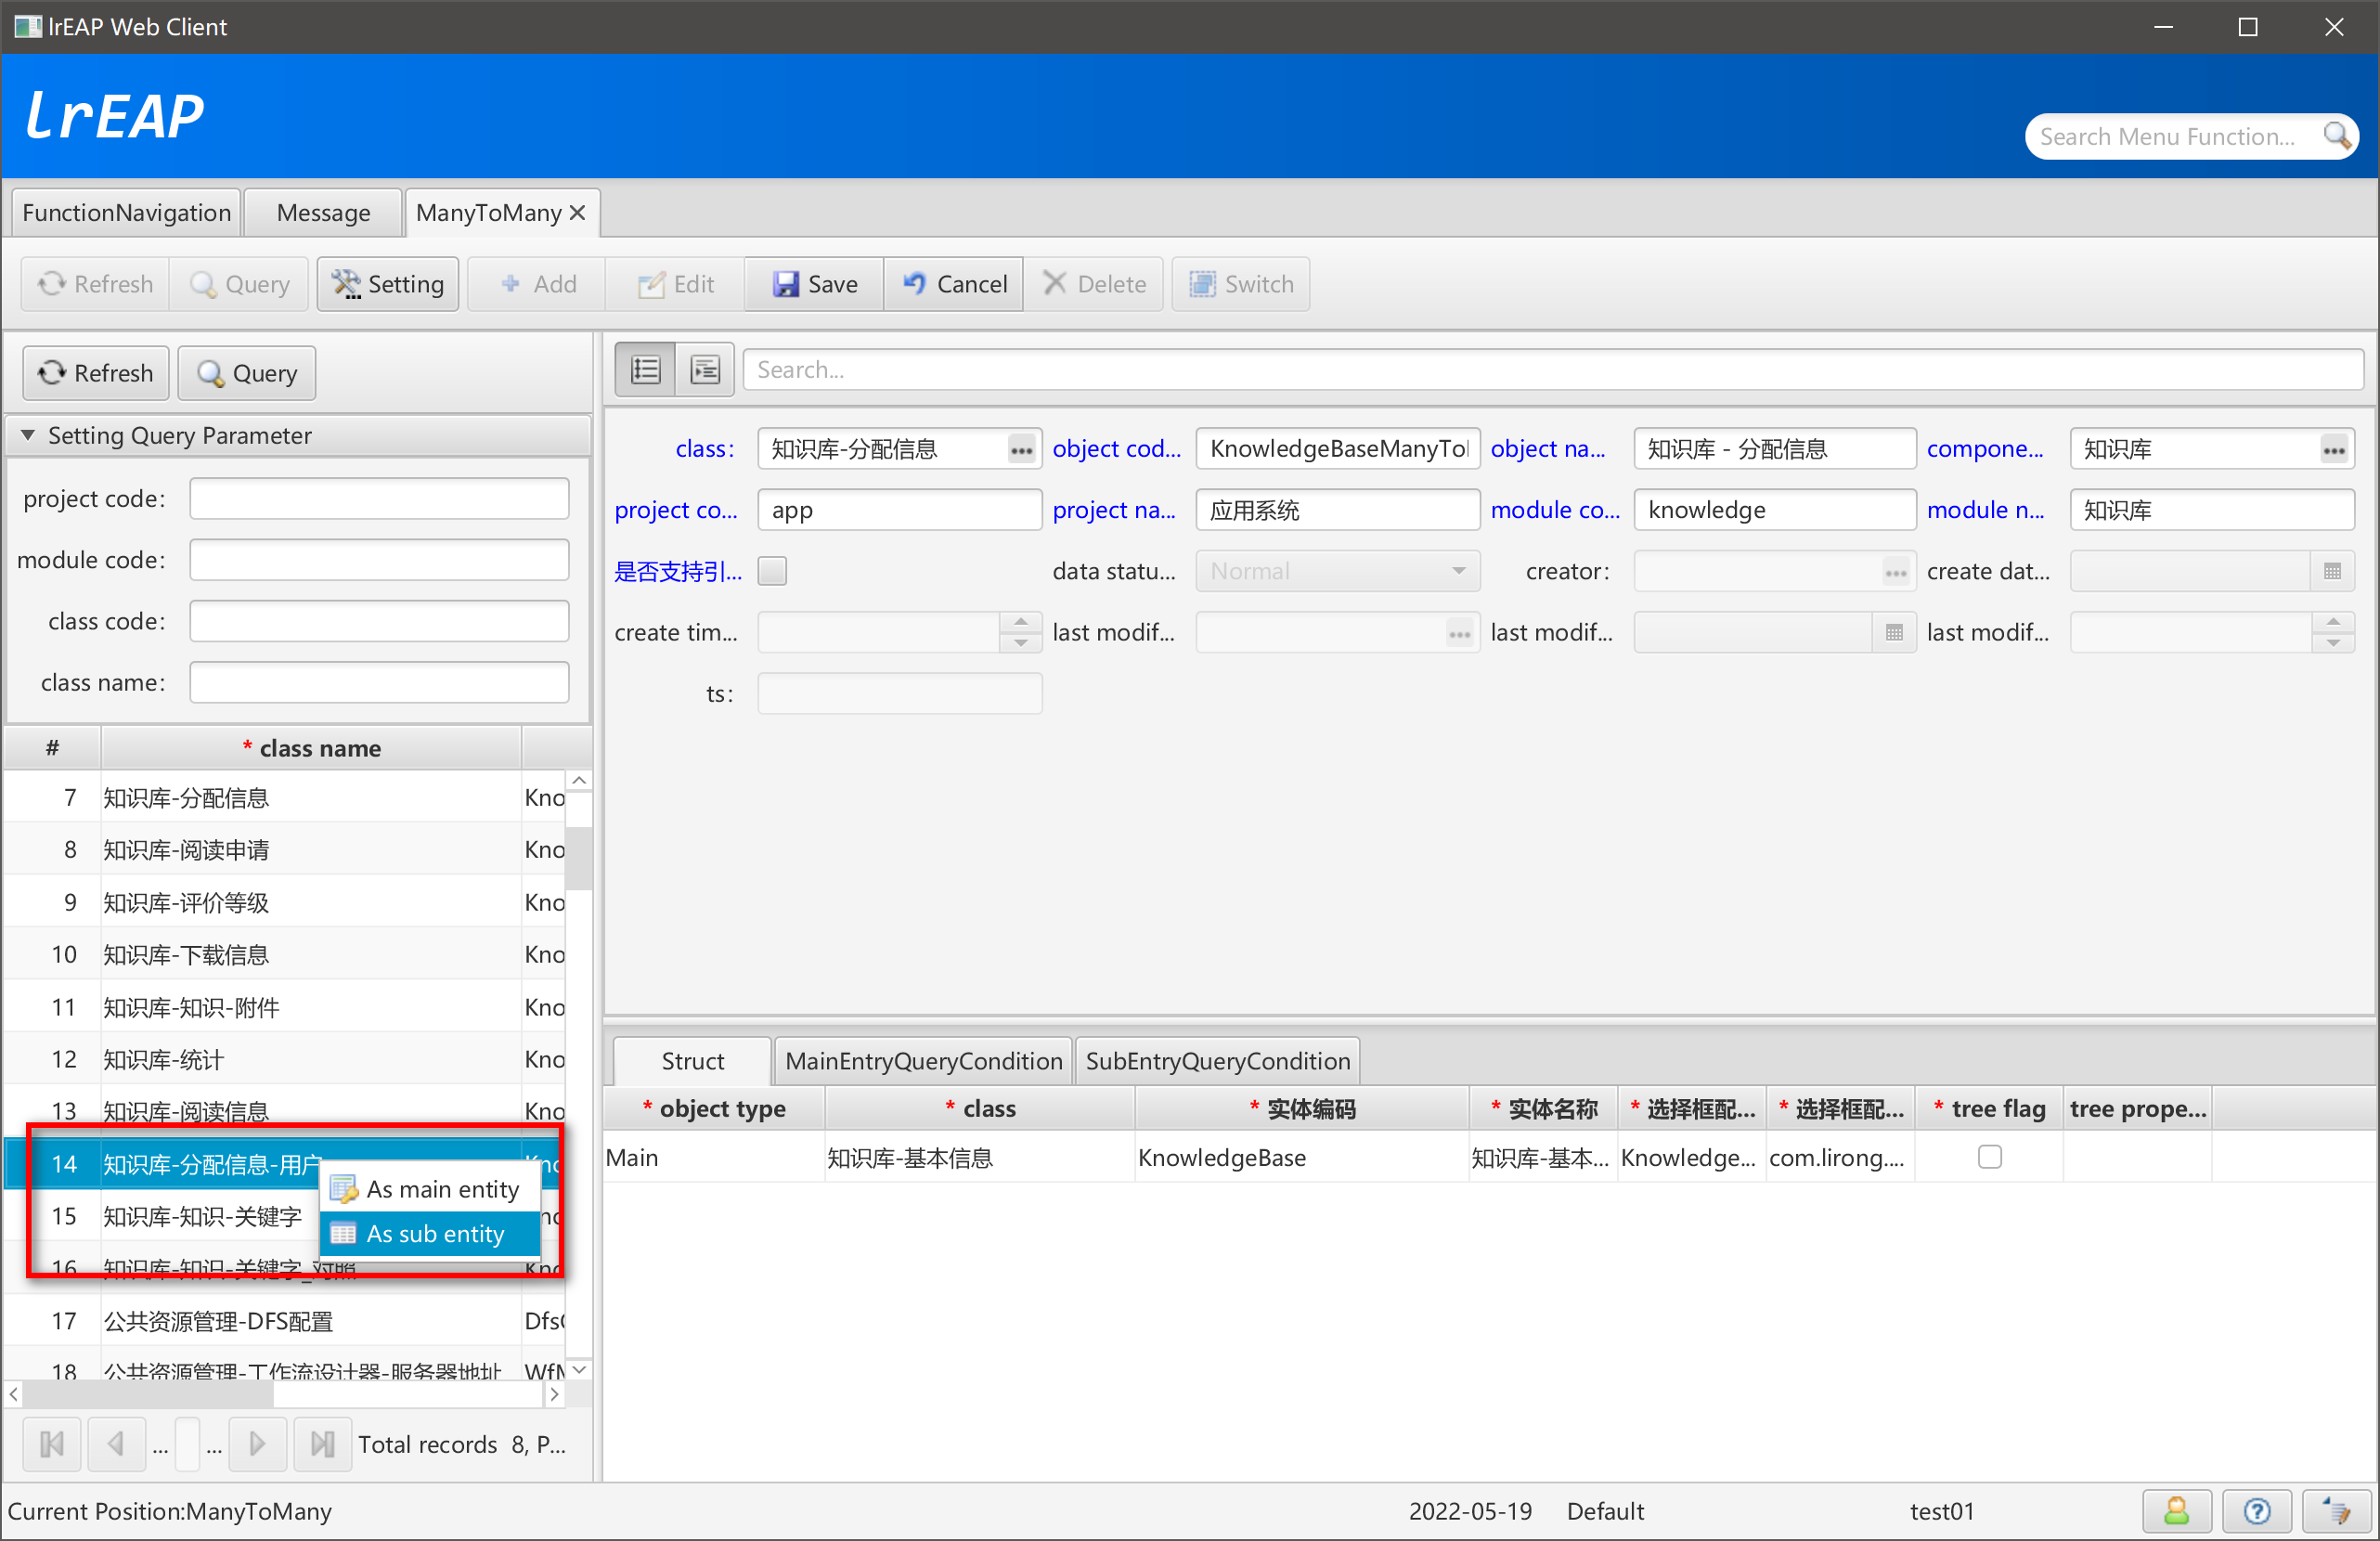The image size is (2380, 1541).
Task: Go to the last page of records
Action: [x=322, y=1443]
